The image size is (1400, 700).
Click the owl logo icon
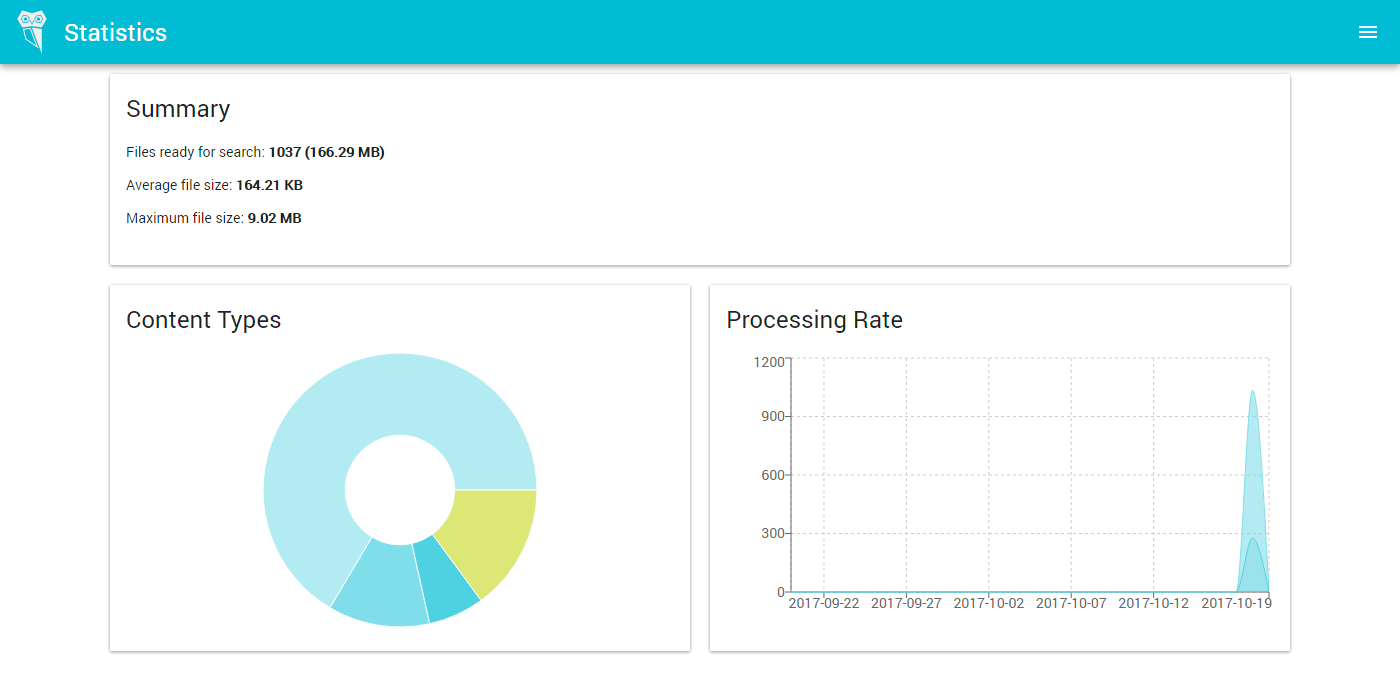coord(33,31)
